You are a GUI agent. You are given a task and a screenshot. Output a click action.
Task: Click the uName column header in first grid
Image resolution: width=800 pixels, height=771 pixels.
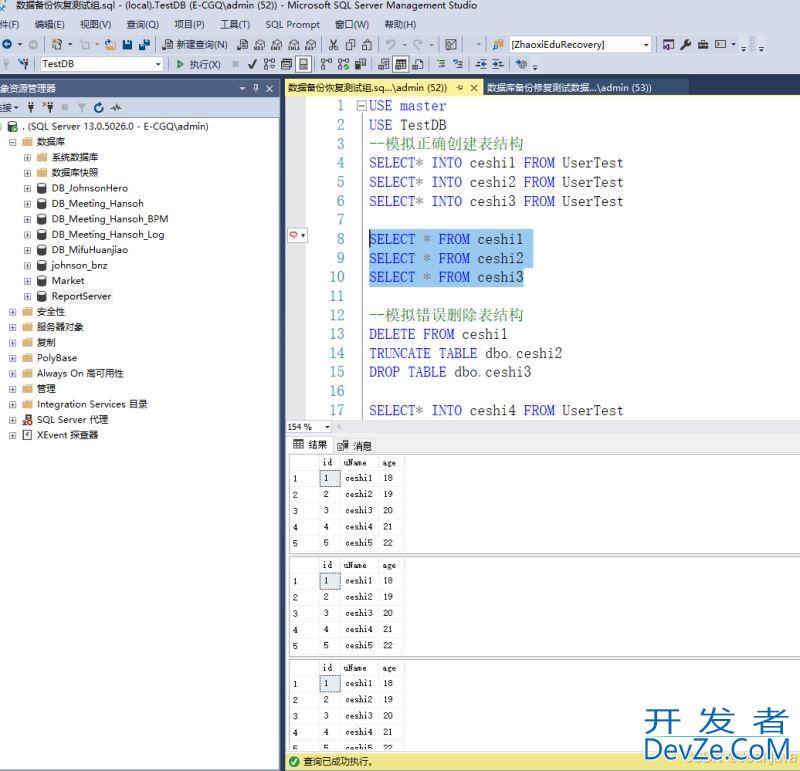coord(355,462)
